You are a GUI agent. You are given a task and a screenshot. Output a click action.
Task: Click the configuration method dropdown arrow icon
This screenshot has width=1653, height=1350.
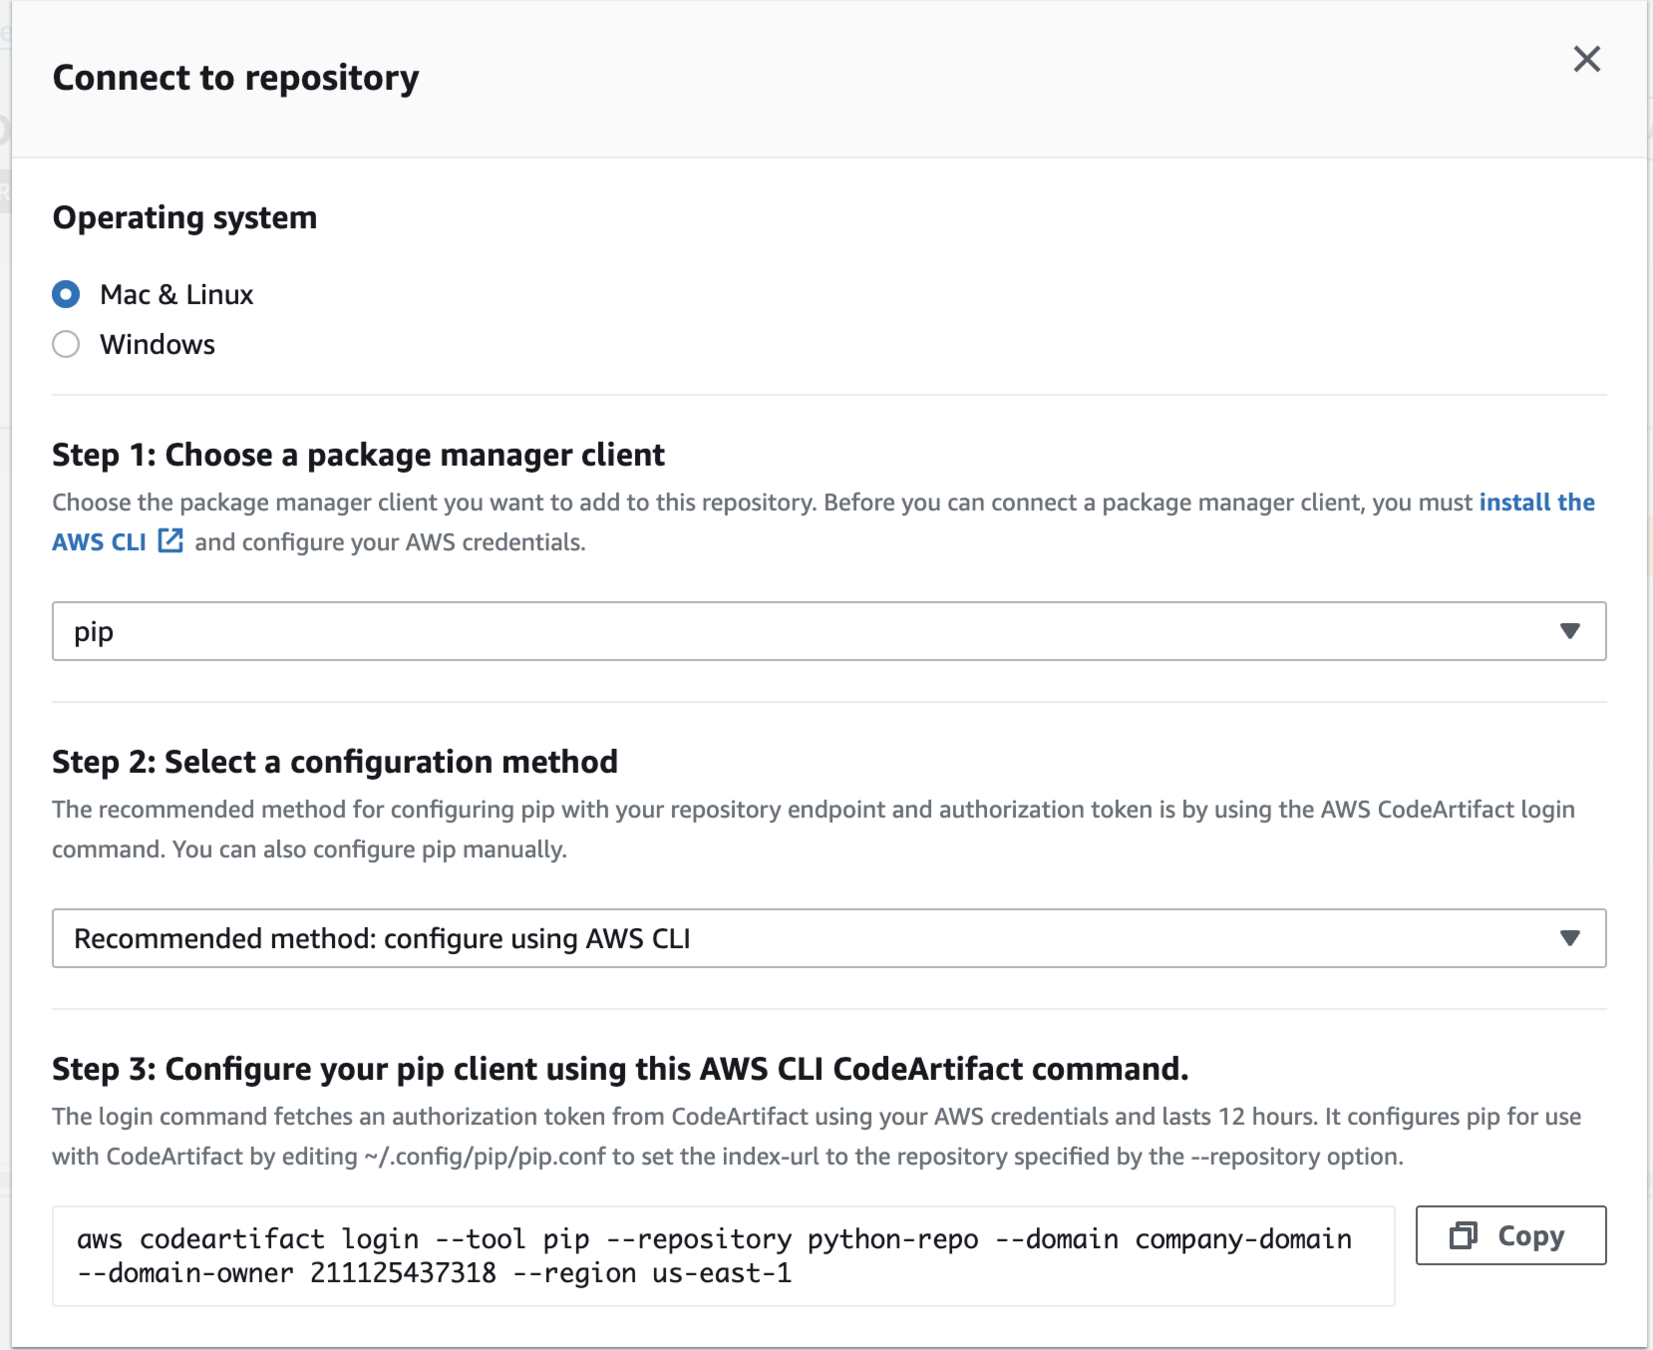1569,938
